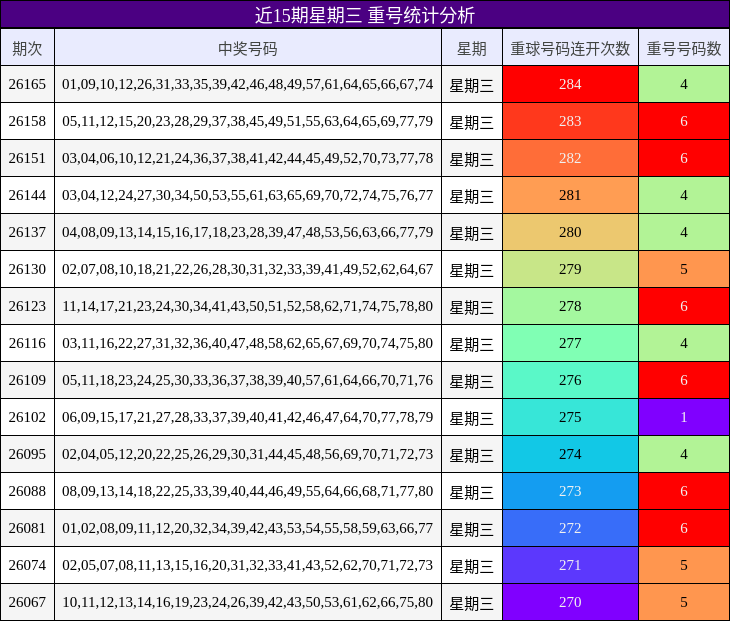Click winning numbers of issue 26137

248,232
